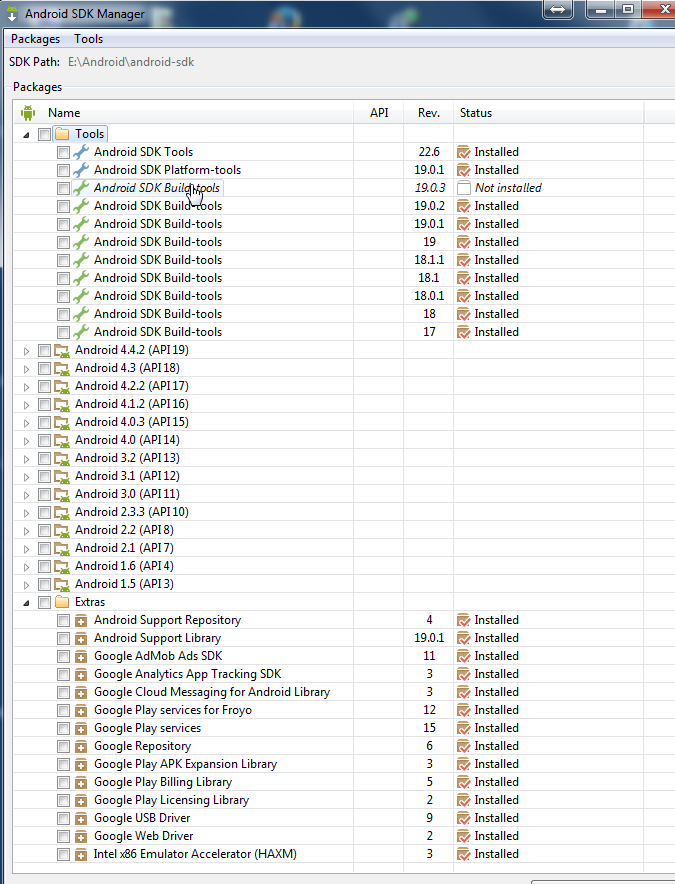Screen dimensions: 675x884
Task: Select Google Play Licensing Library row
Action: pyautogui.click(x=328, y=800)
